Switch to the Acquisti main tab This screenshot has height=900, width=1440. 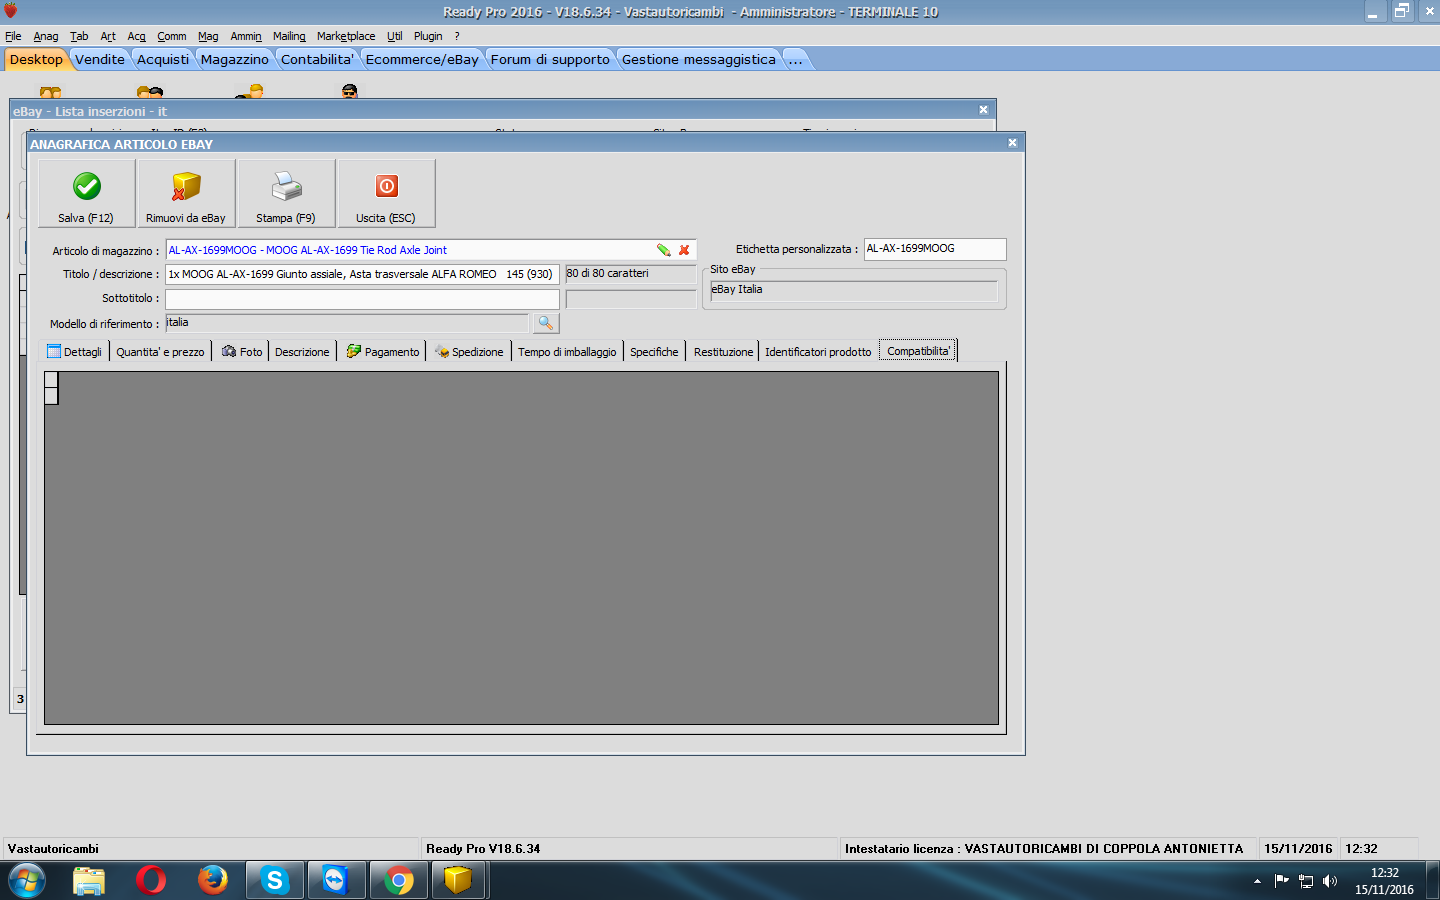[x=163, y=59]
